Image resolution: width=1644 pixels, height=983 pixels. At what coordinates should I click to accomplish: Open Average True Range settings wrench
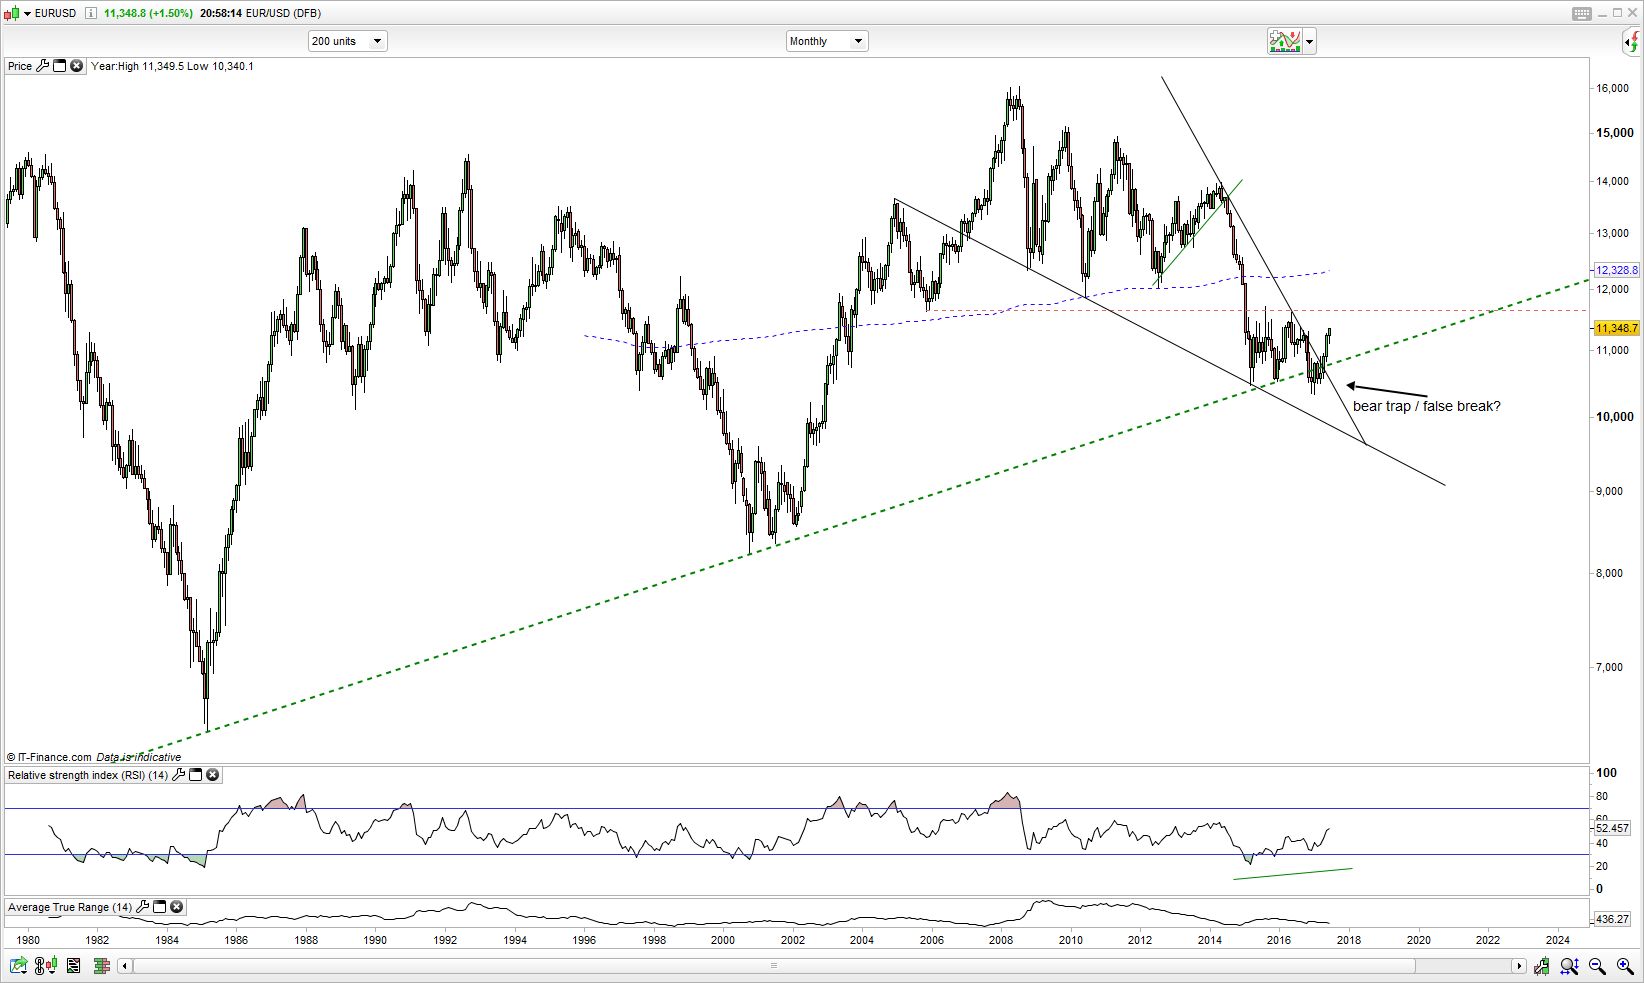(x=143, y=907)
